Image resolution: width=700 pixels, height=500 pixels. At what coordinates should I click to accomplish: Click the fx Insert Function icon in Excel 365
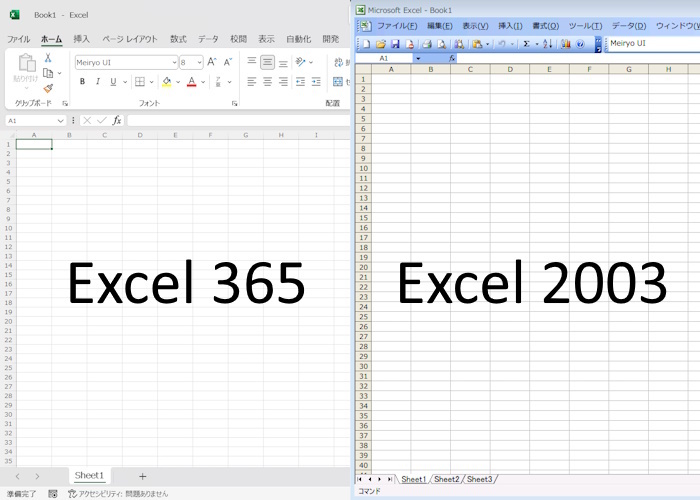pos(117,121)
